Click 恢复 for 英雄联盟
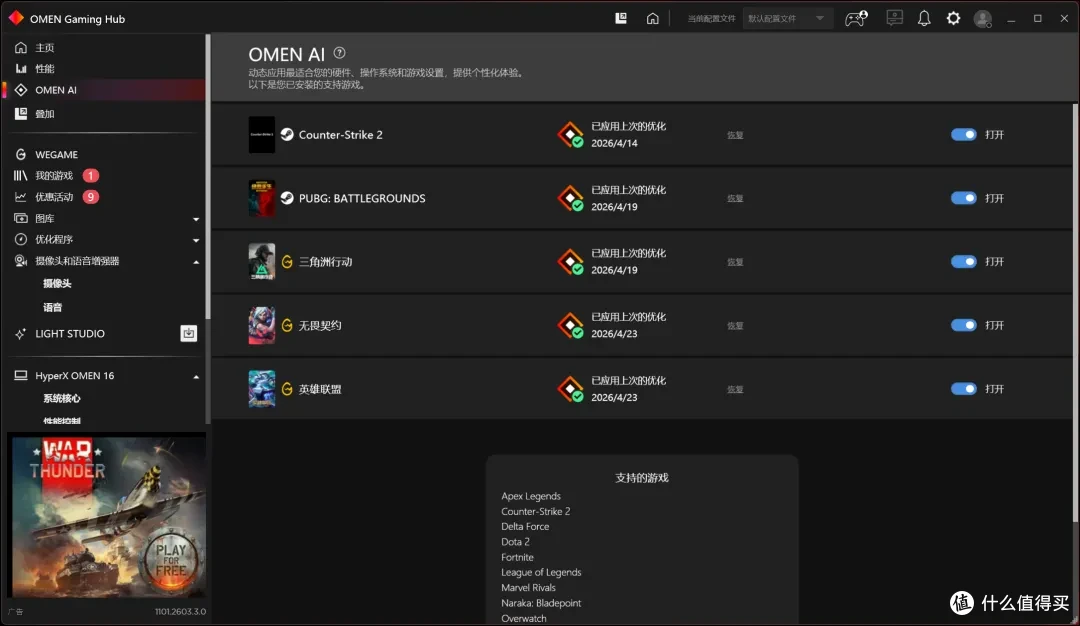Viewport: 1080px width, 626px height. coord(735,389)
